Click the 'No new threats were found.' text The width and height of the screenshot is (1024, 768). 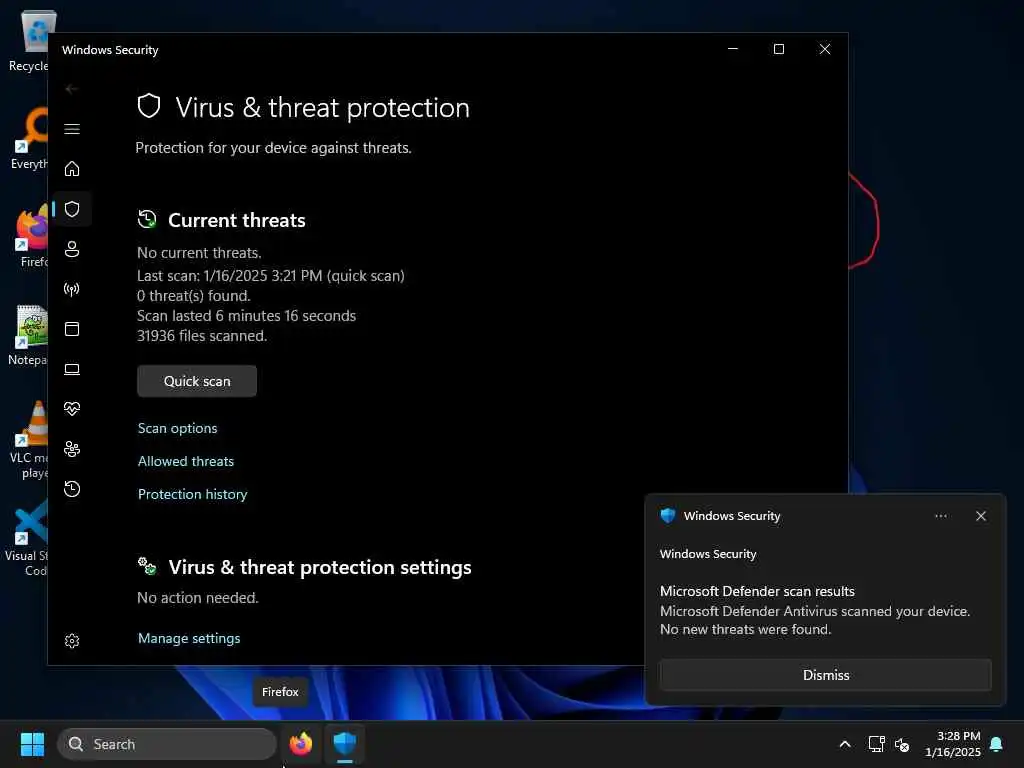coord(745,630)
